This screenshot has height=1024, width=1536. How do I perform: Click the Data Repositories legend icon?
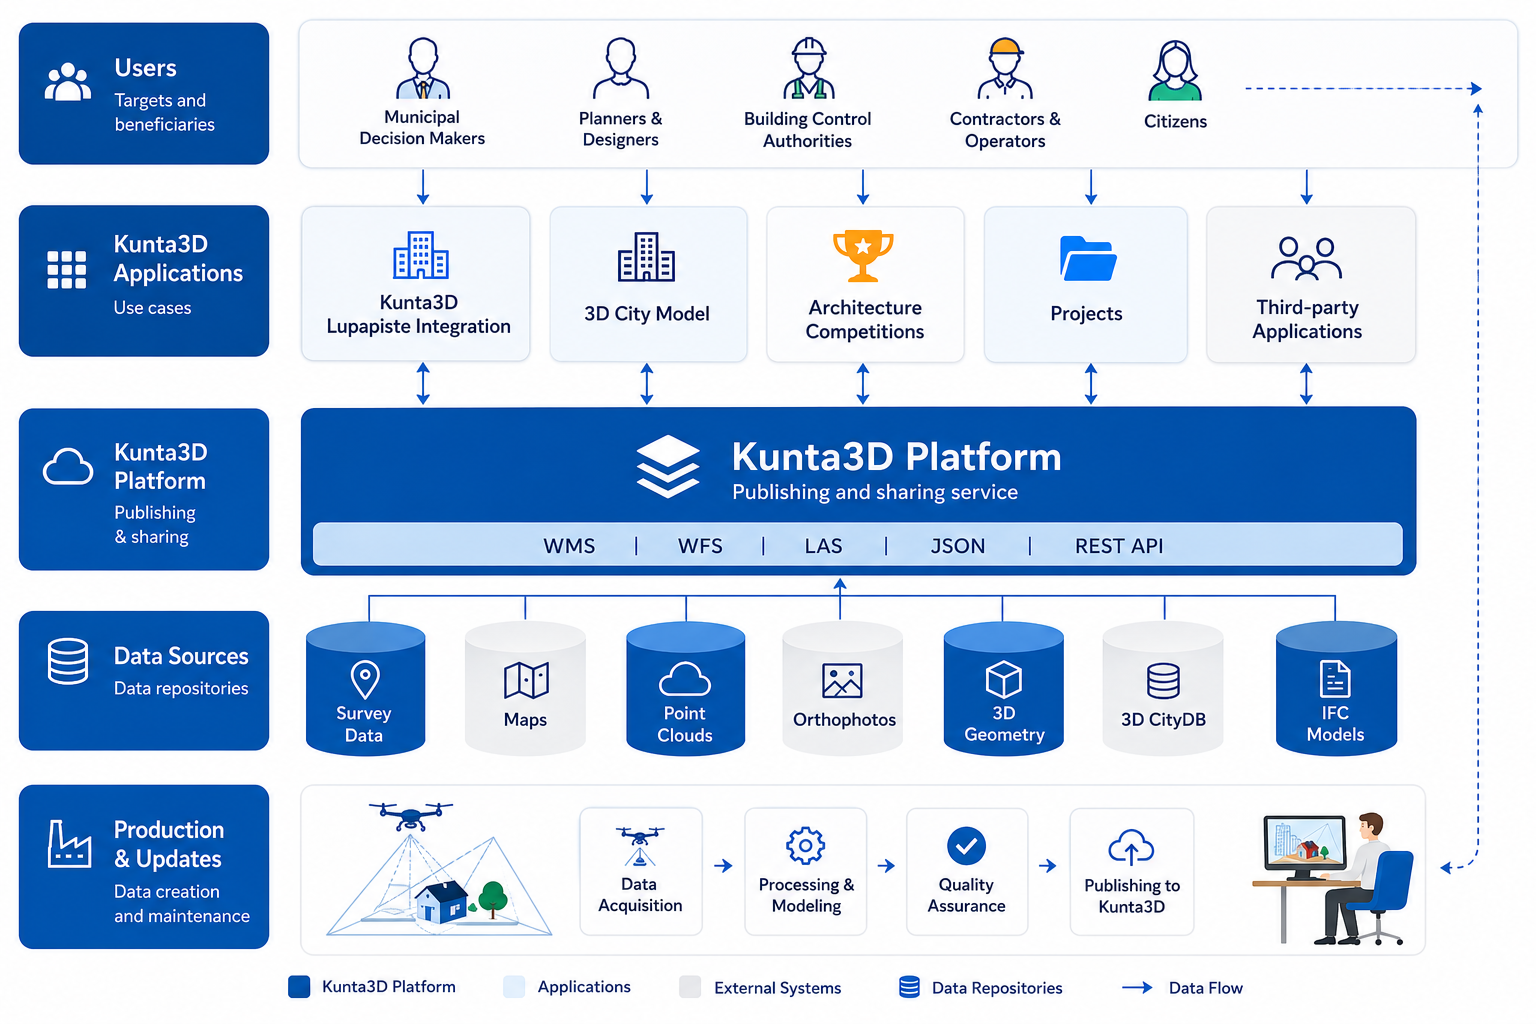click(x=909, y=987)
